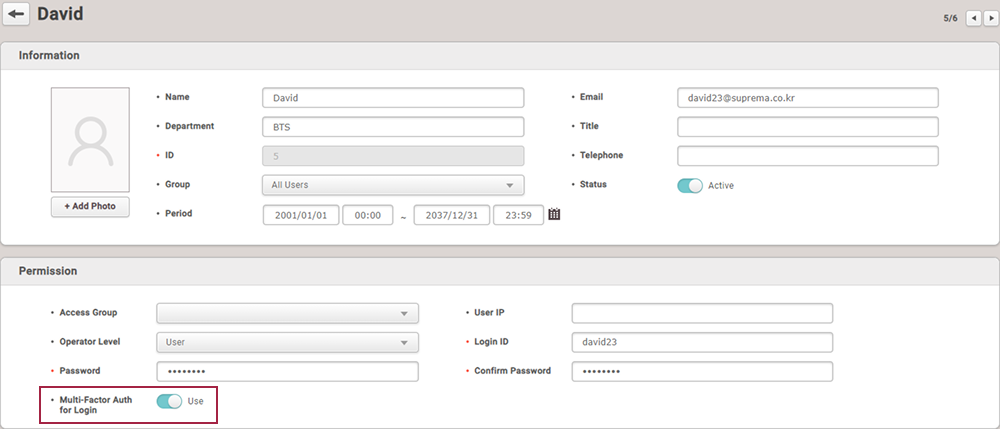
Task: Go to previous user with left triangle
Action: pos(974,18)
